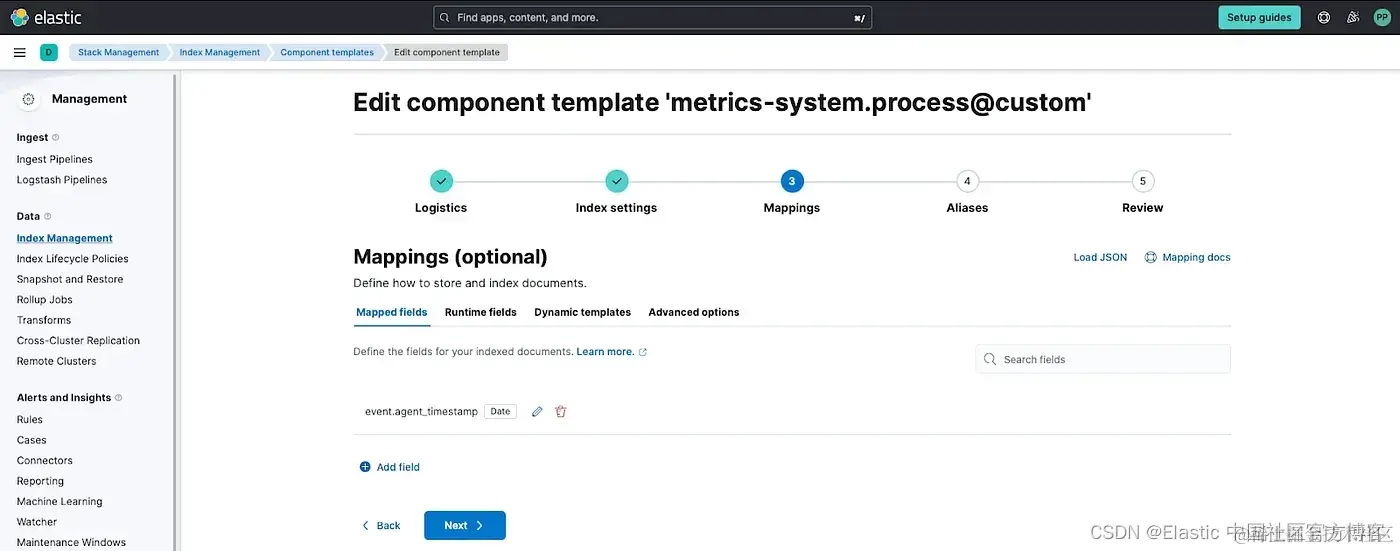
Task: Select the Advanced options tab
Action: tap(693, 312)
